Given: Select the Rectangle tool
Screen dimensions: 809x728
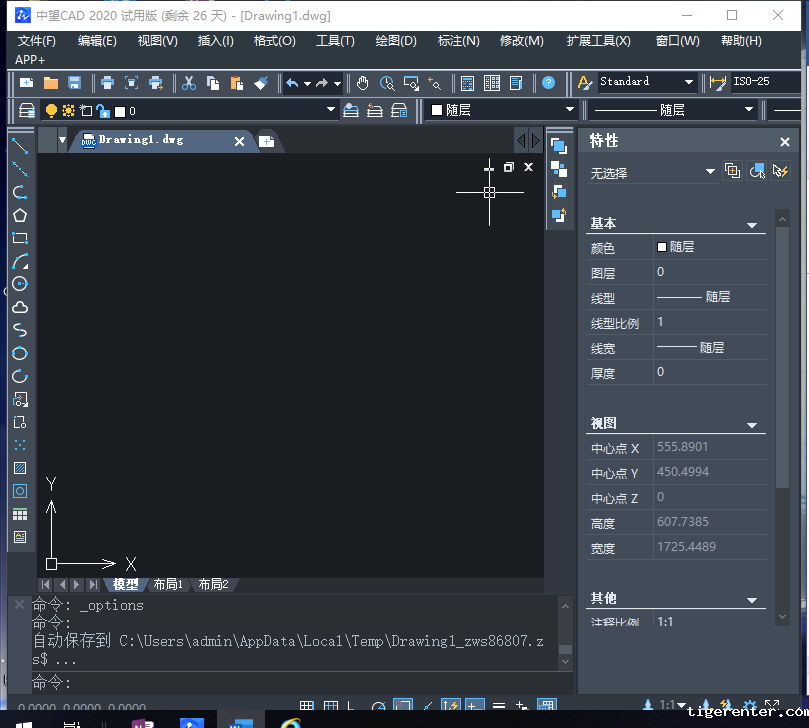Looking at the screenshot, I should point(19,238).
